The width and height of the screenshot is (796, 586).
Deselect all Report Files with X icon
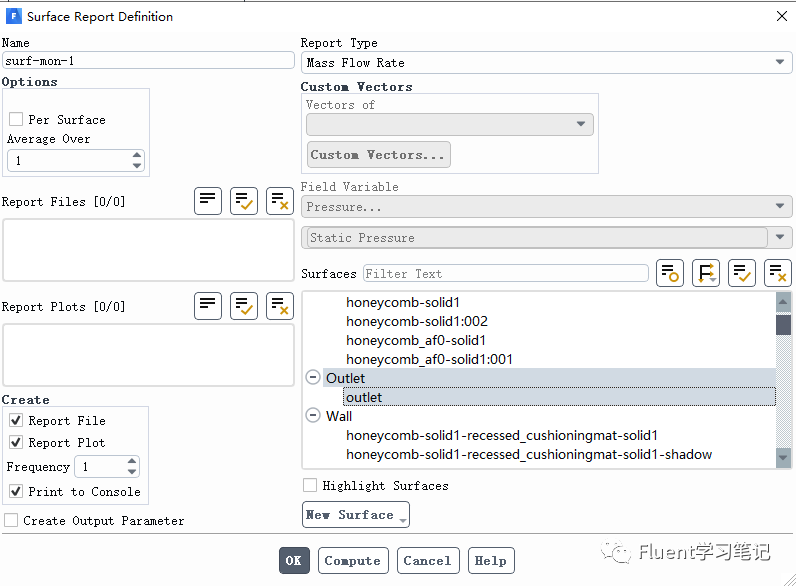[x=280, y=201]
